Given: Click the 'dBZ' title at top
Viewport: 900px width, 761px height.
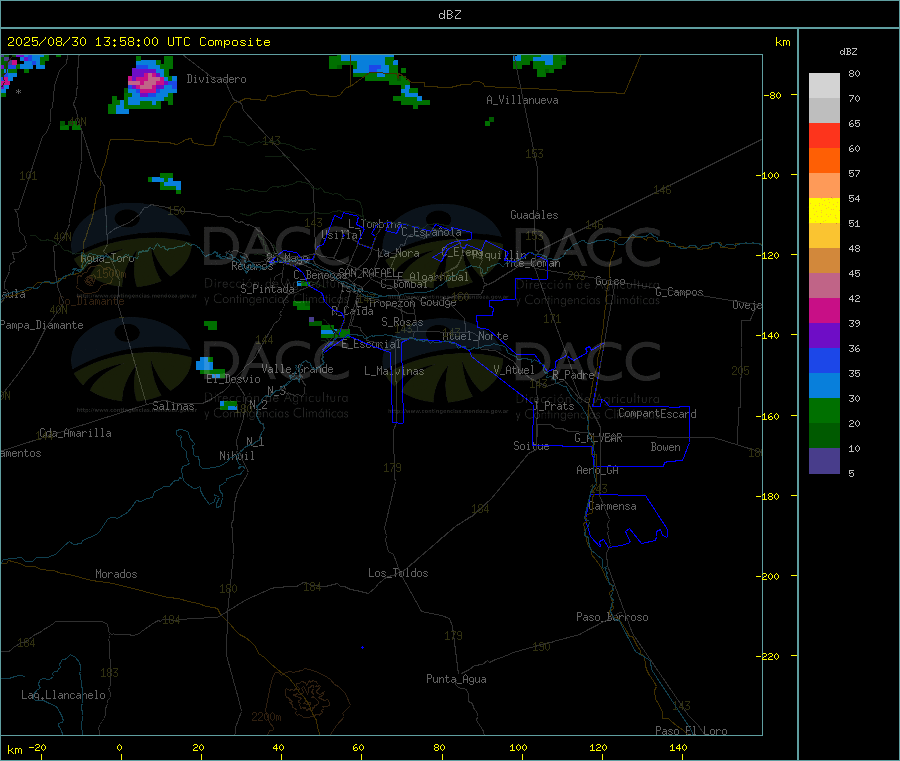Looking at the screenshot, I should pyautogui.click(x=449, y=15).
